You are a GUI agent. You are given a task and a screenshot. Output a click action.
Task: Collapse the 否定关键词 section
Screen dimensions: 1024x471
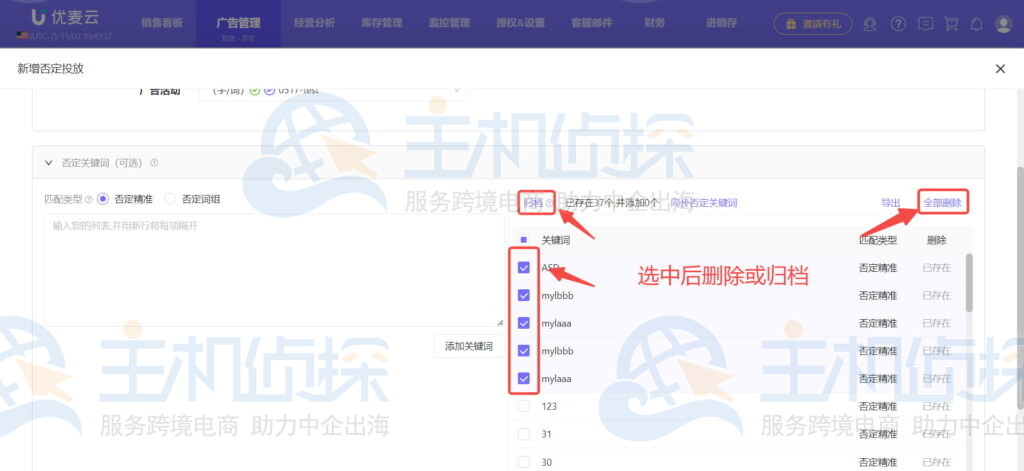pos(48,163)
